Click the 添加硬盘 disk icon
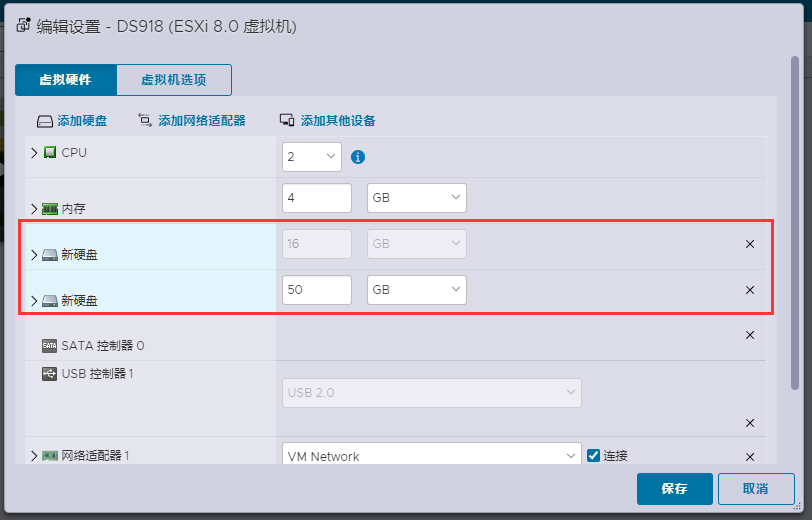Image resolution: width=812 pixels, height=520 pixels. 45,121
